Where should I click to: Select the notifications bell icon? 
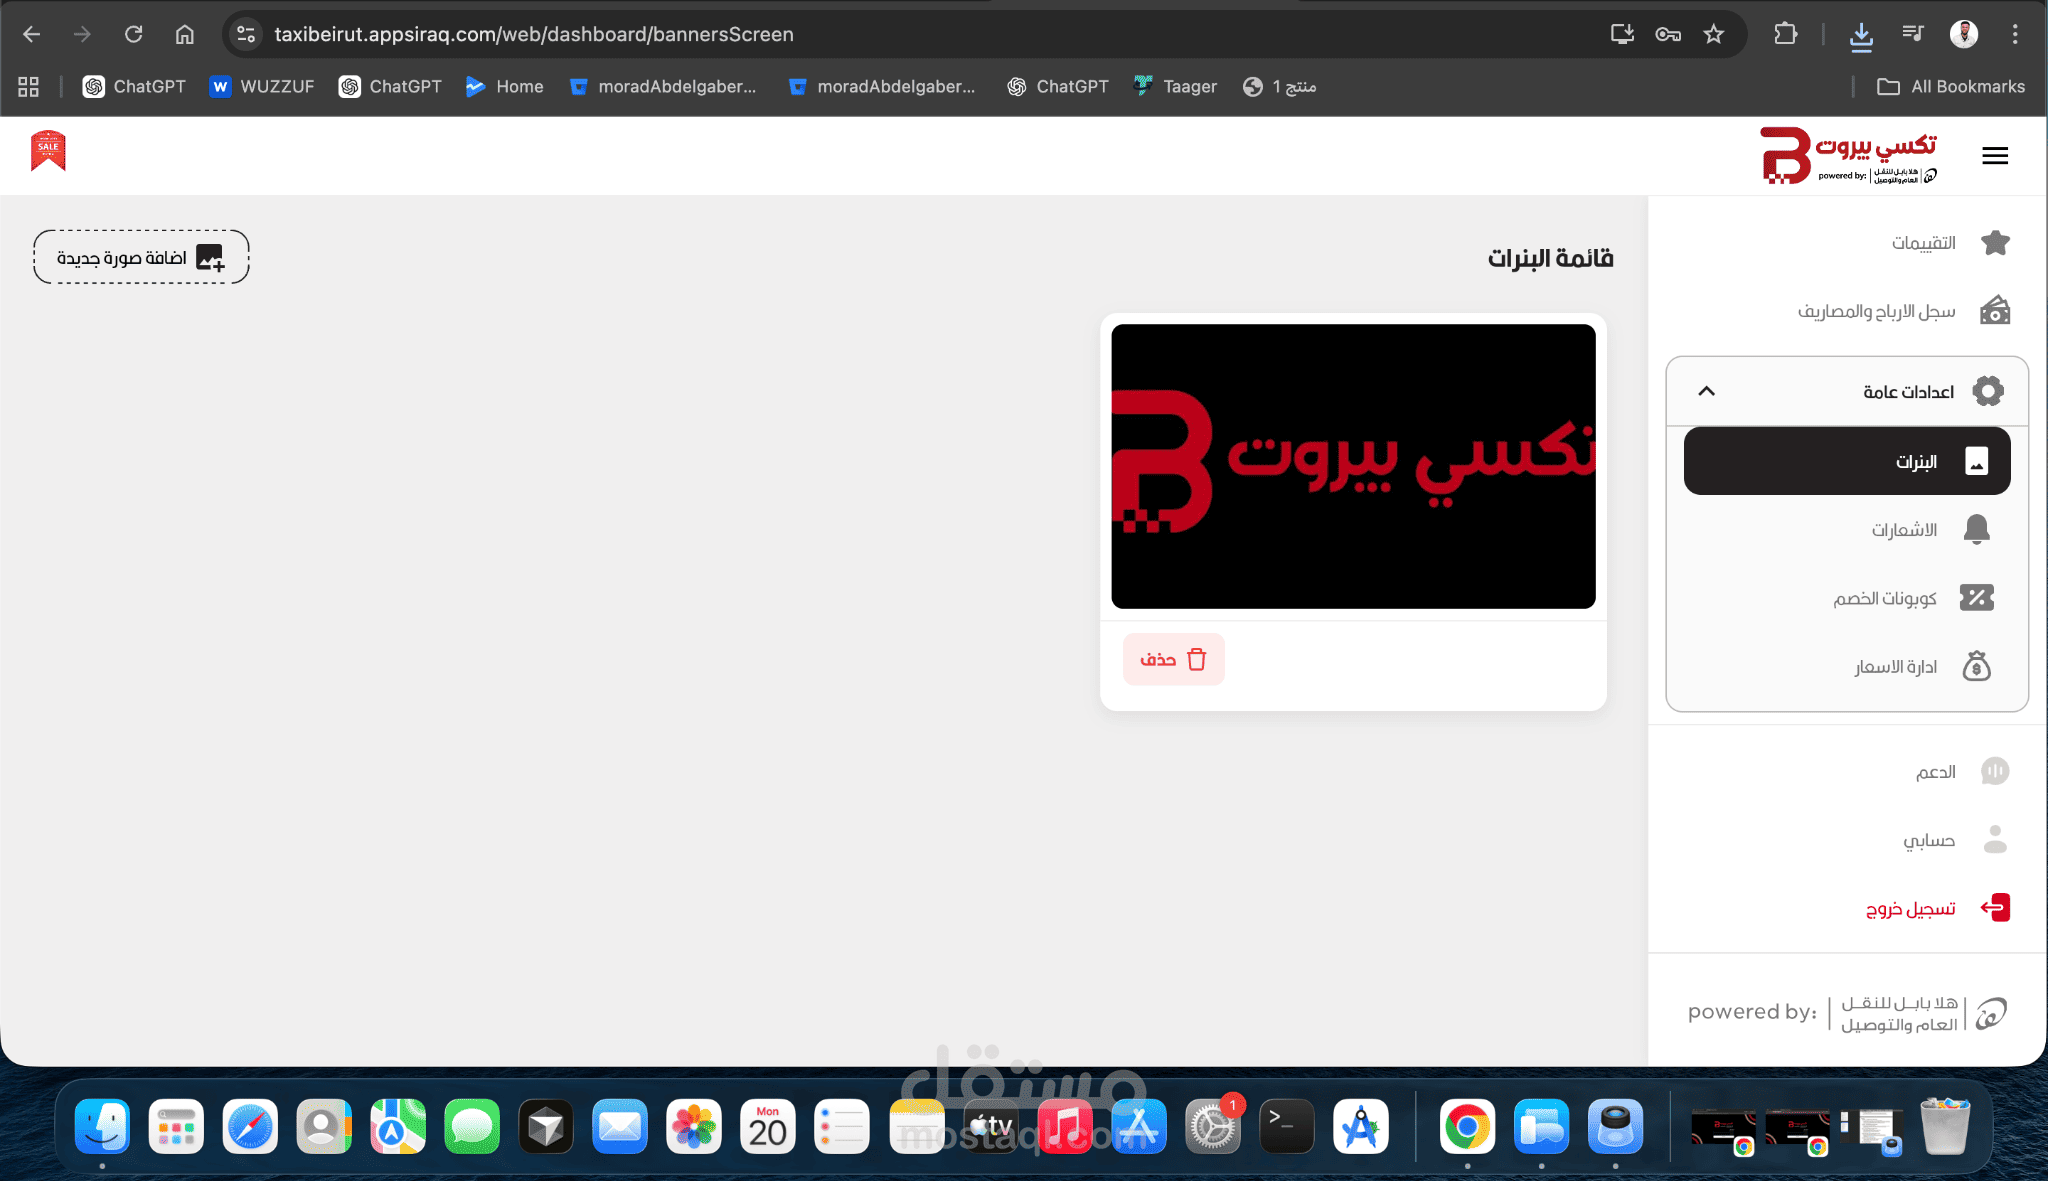coord(1976,529)
